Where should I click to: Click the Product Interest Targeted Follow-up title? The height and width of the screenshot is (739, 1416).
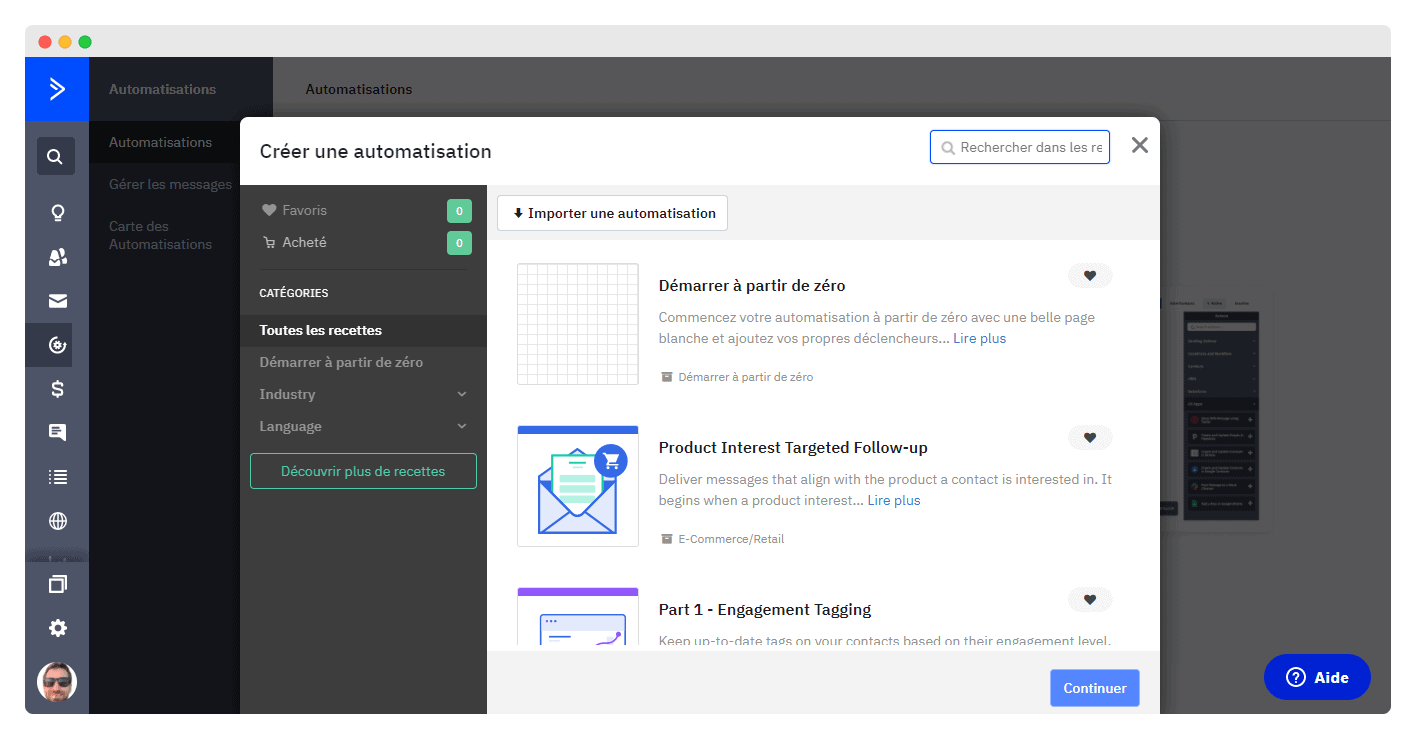793,448
